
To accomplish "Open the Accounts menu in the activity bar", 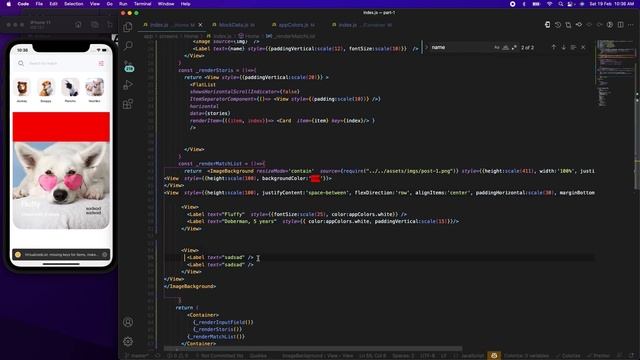I will [x=128, y=322].
